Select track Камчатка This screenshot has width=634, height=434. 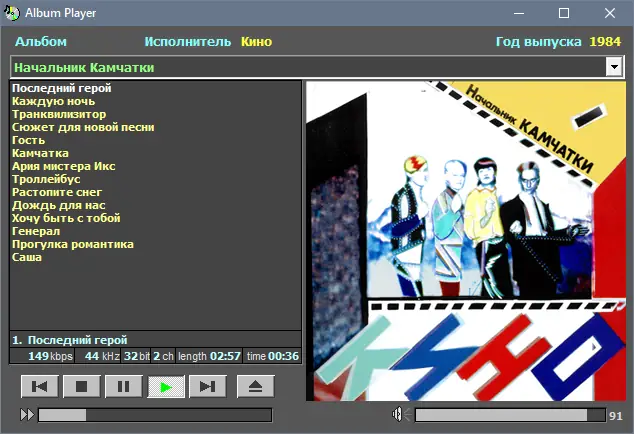[x=40, y=153]
